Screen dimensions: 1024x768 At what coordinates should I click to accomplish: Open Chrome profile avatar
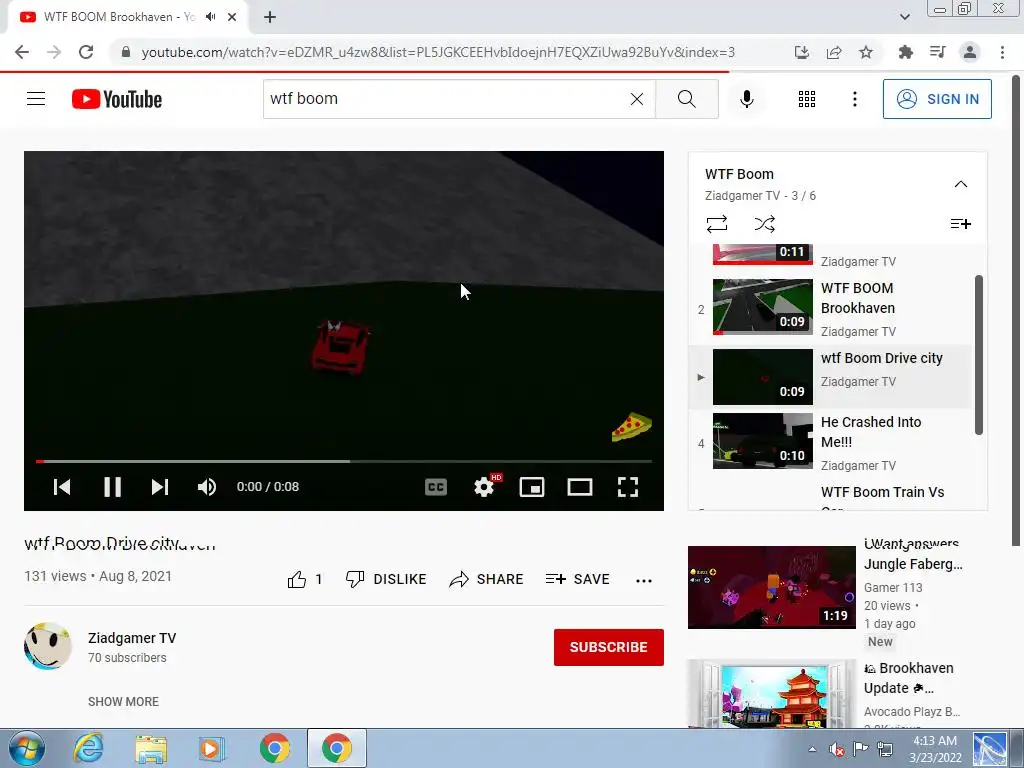[x=970, y=52]
